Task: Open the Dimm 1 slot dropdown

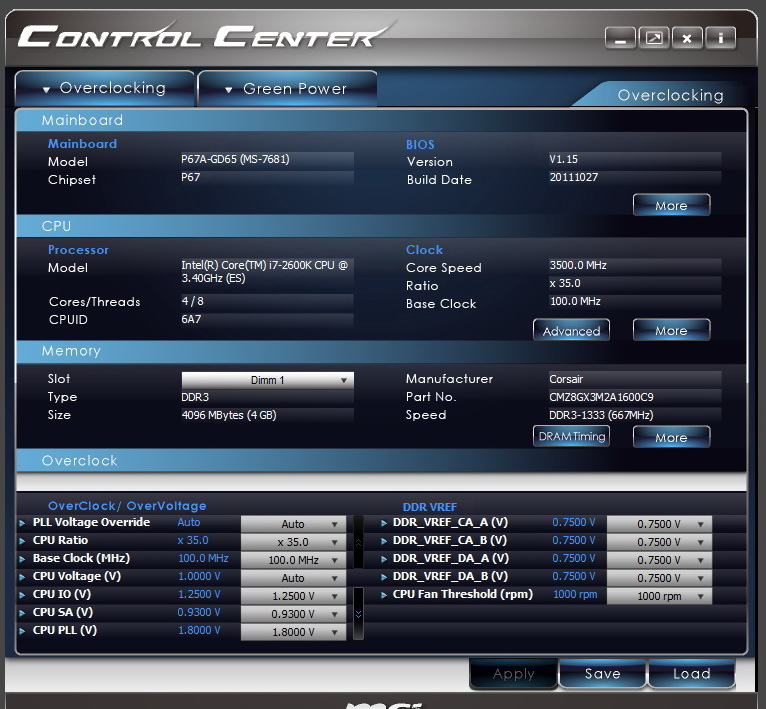Action: click(x=268, y=380)
